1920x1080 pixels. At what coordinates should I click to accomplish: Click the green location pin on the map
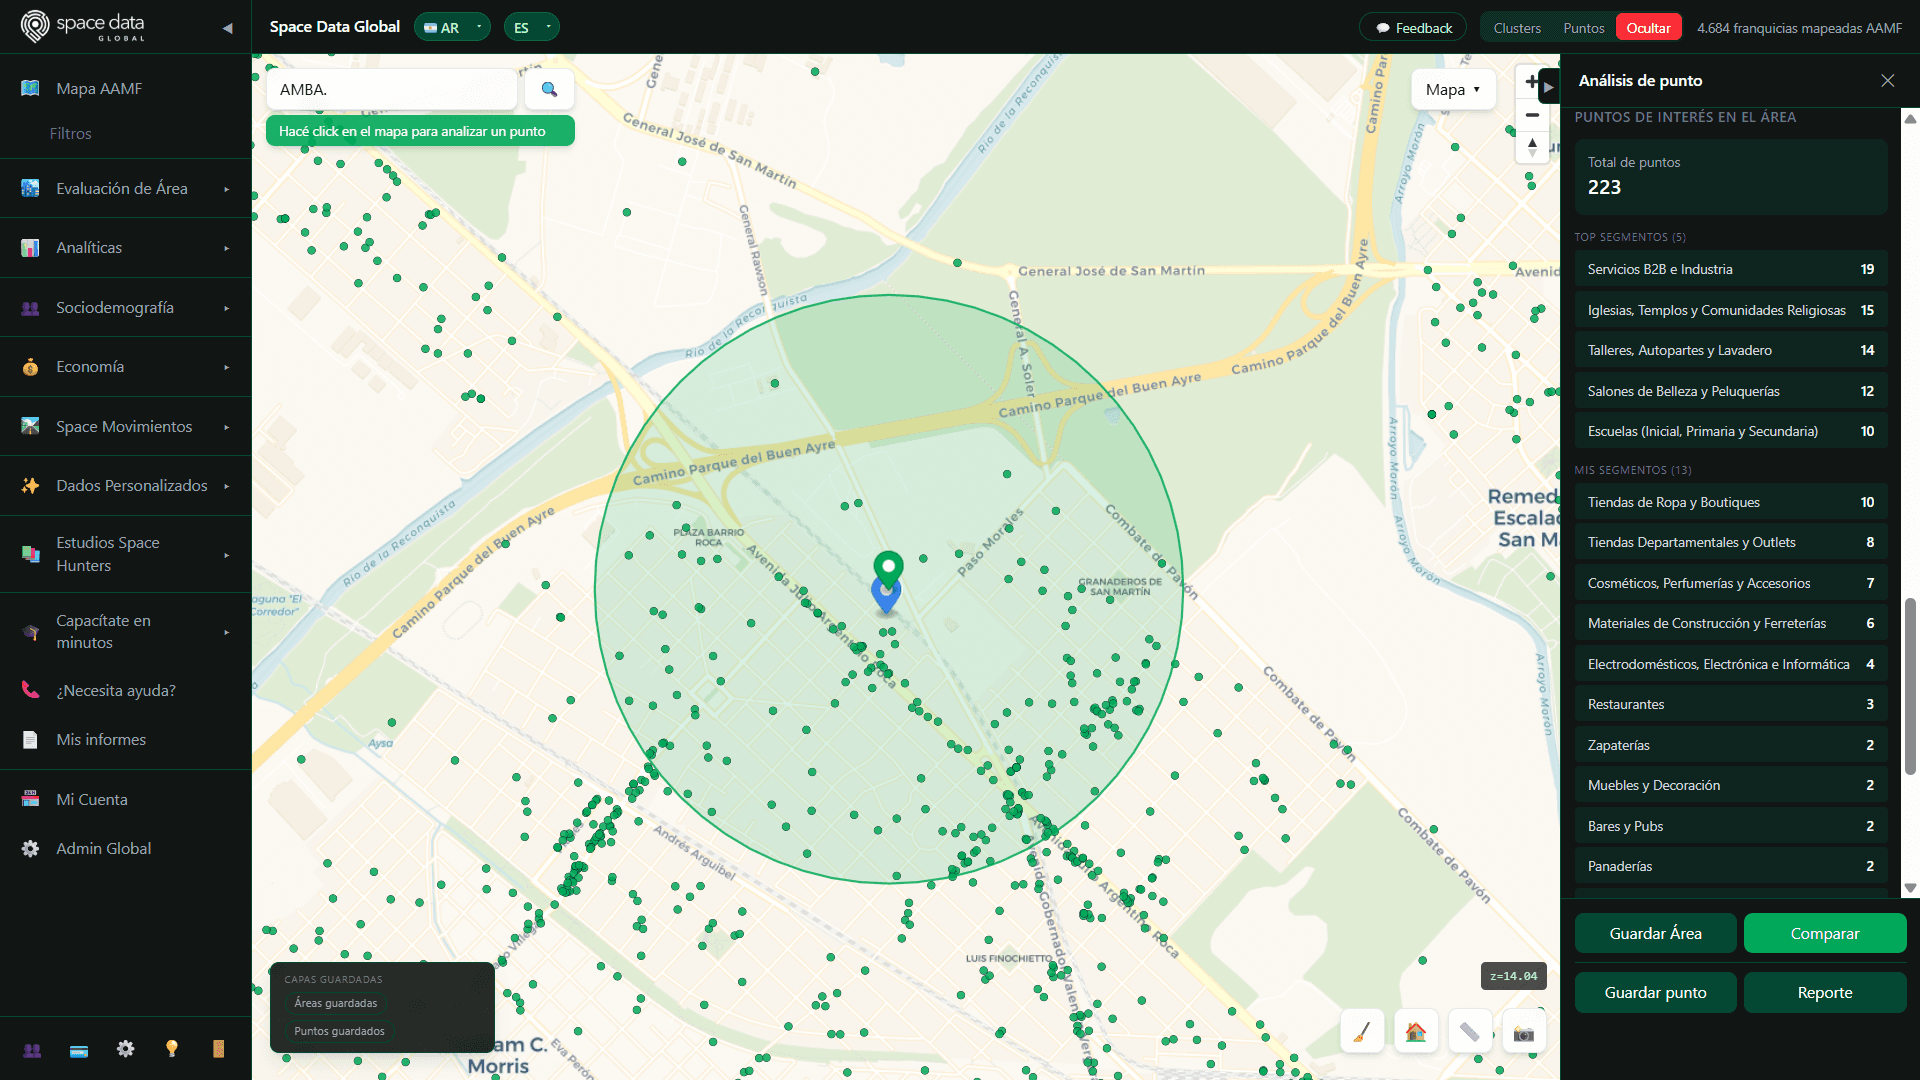click(x=888, y=568)
